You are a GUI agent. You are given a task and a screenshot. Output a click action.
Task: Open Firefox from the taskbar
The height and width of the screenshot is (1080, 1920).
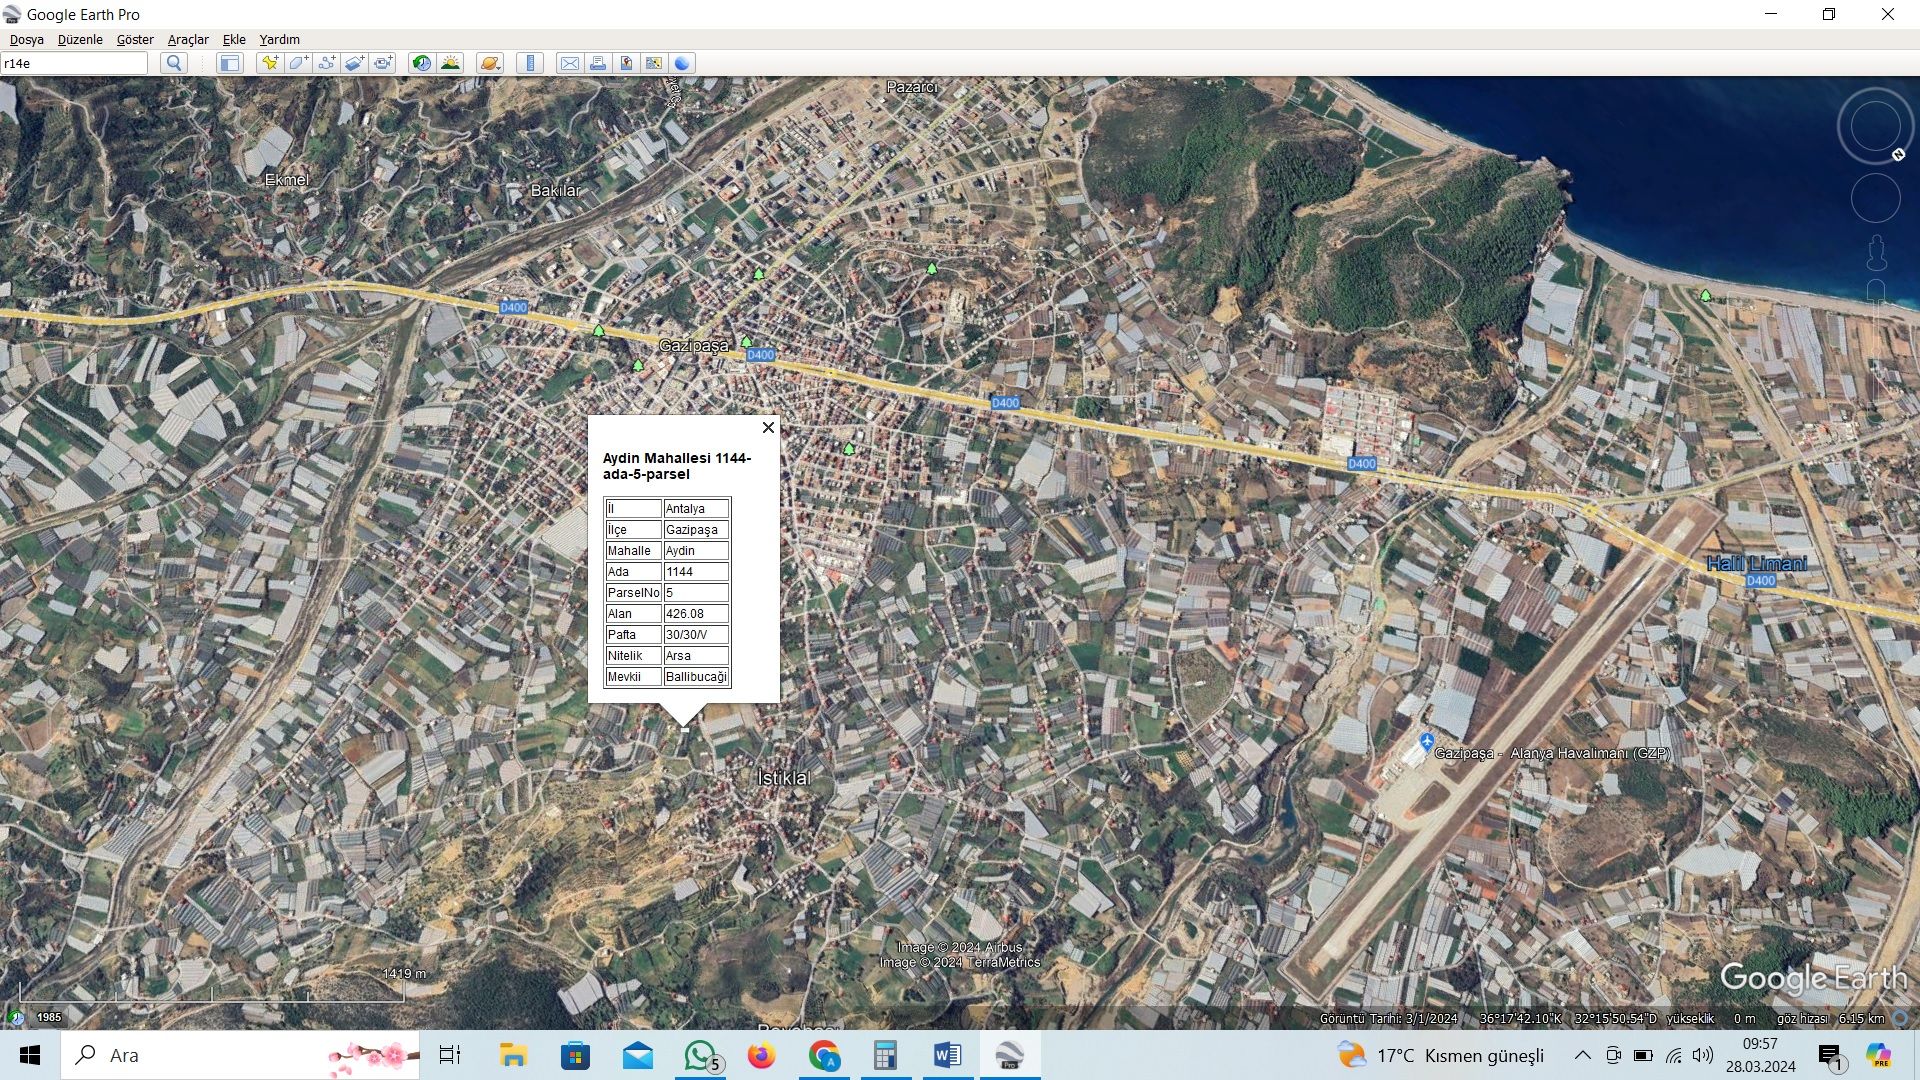tap(761, 1055)
